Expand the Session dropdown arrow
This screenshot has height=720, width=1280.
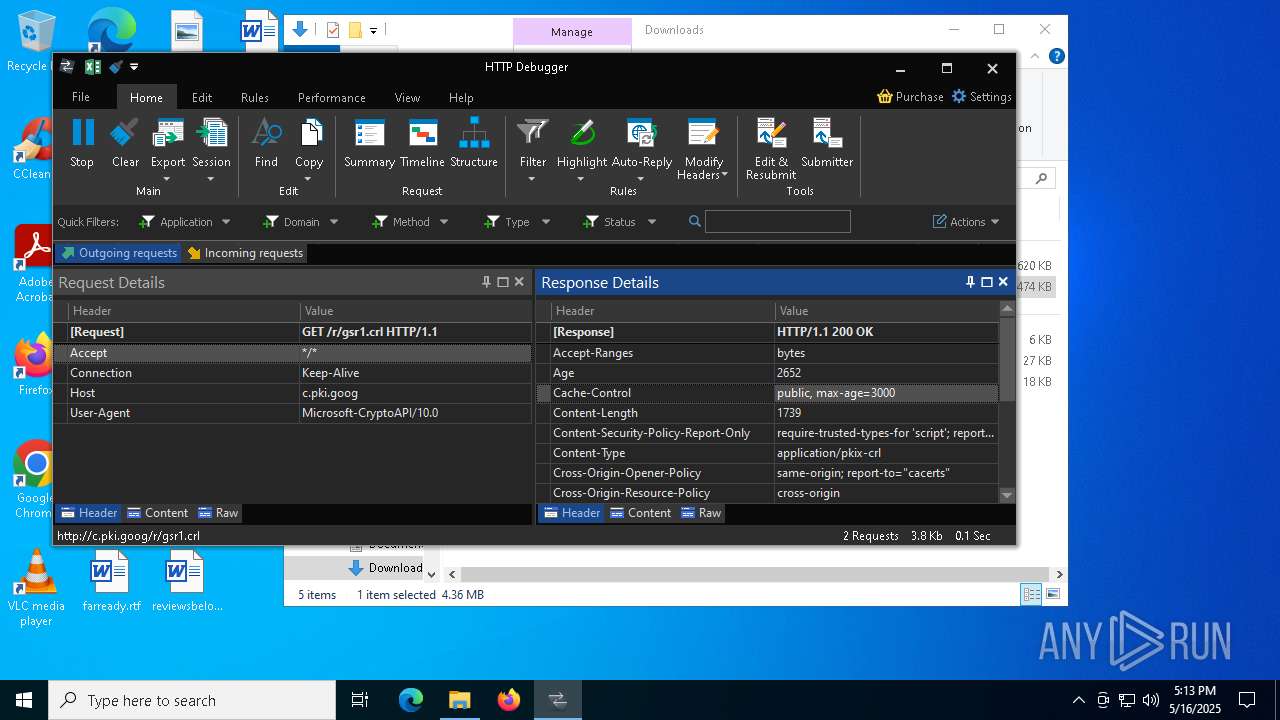pos(211,179)
